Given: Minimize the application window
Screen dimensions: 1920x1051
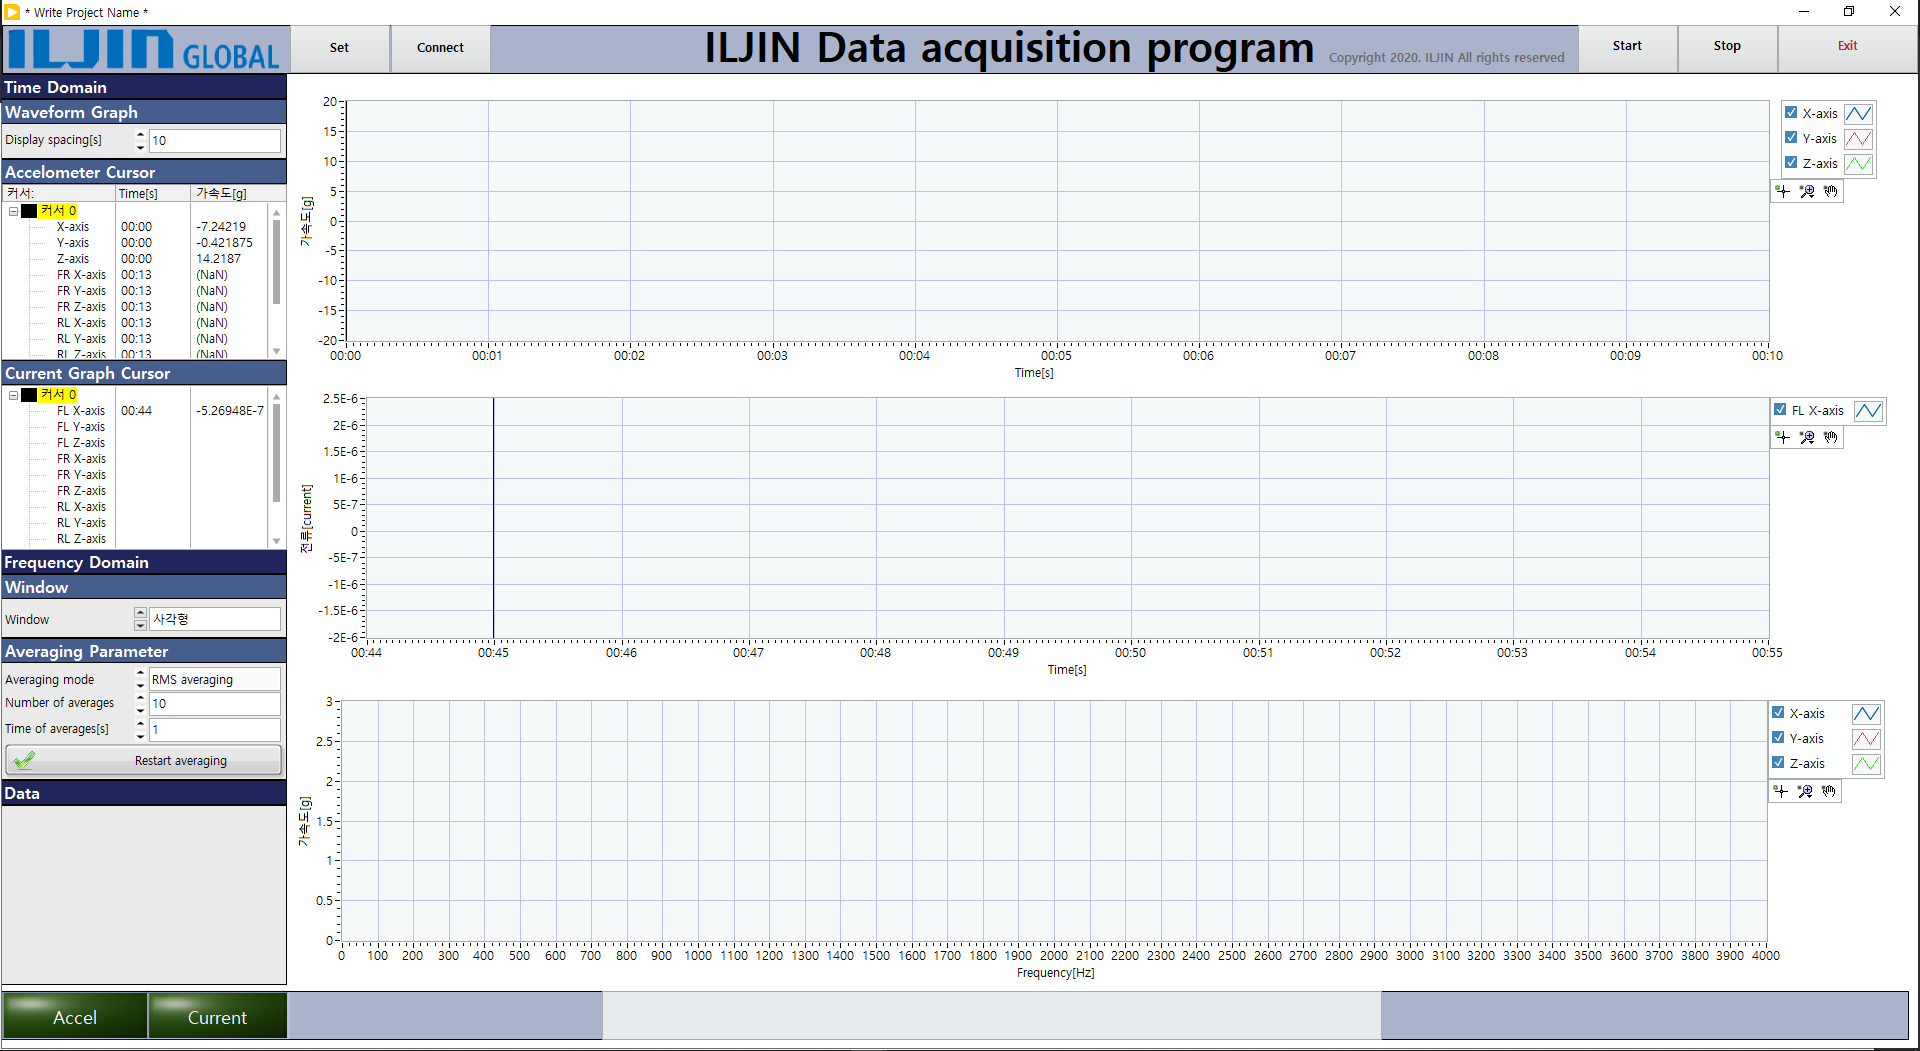Looking at the screenshot, I should click(1804, 12).
